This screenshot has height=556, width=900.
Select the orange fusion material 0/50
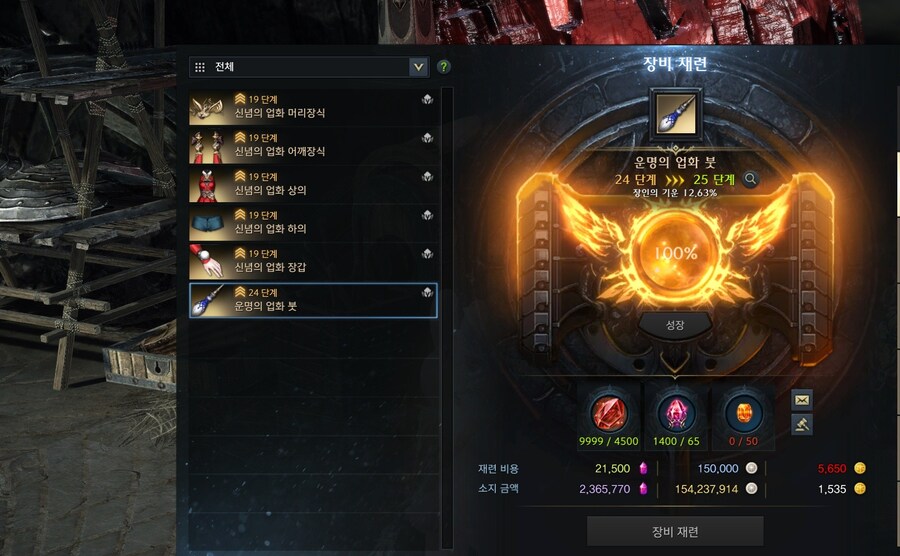click(x=743, y=413)
